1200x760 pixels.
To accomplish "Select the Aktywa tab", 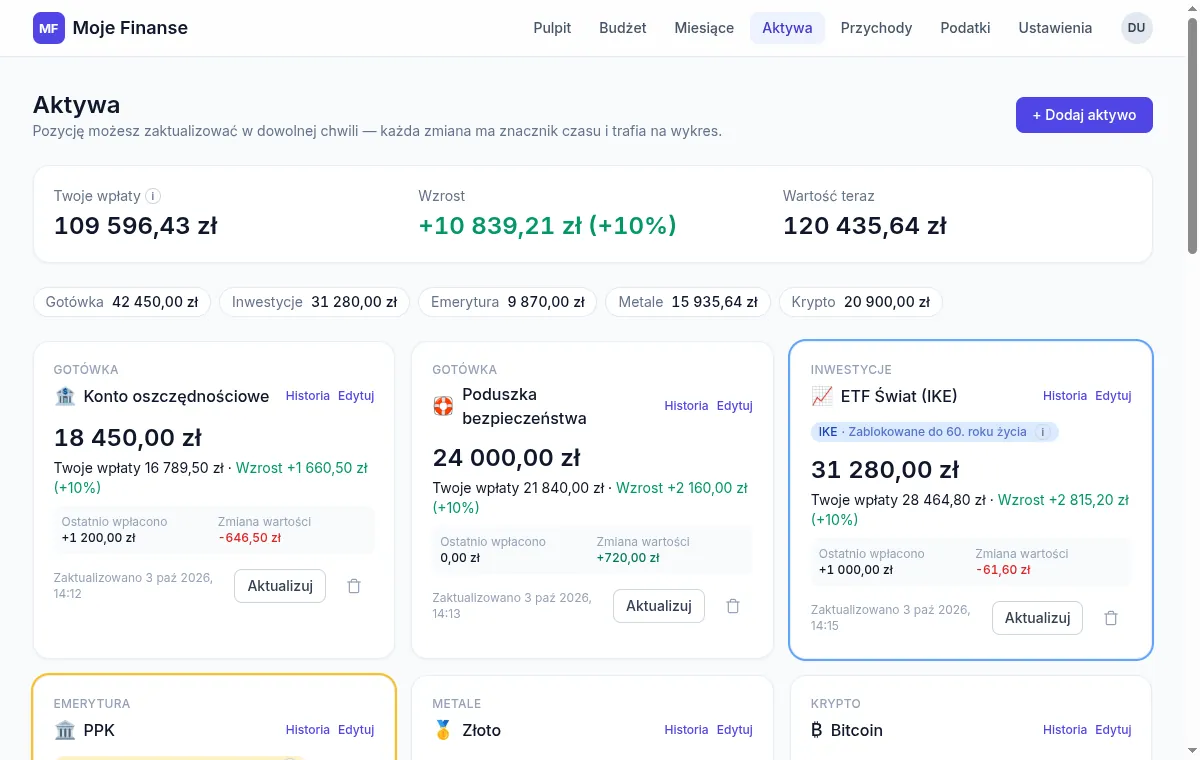I will [x=787, y=28].
